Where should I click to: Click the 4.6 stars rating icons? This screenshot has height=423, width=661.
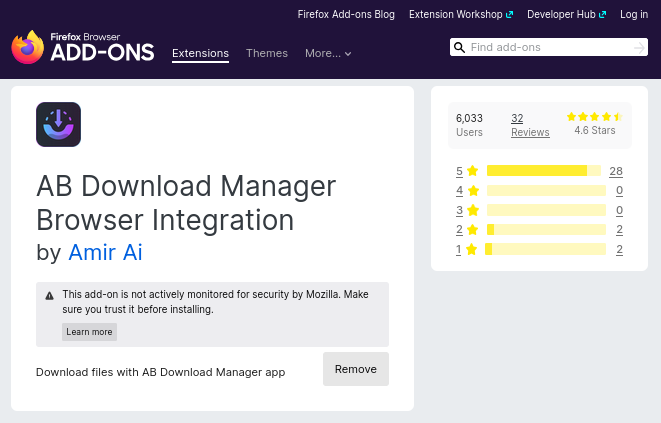pyautogui.click(x=594, y=117)
